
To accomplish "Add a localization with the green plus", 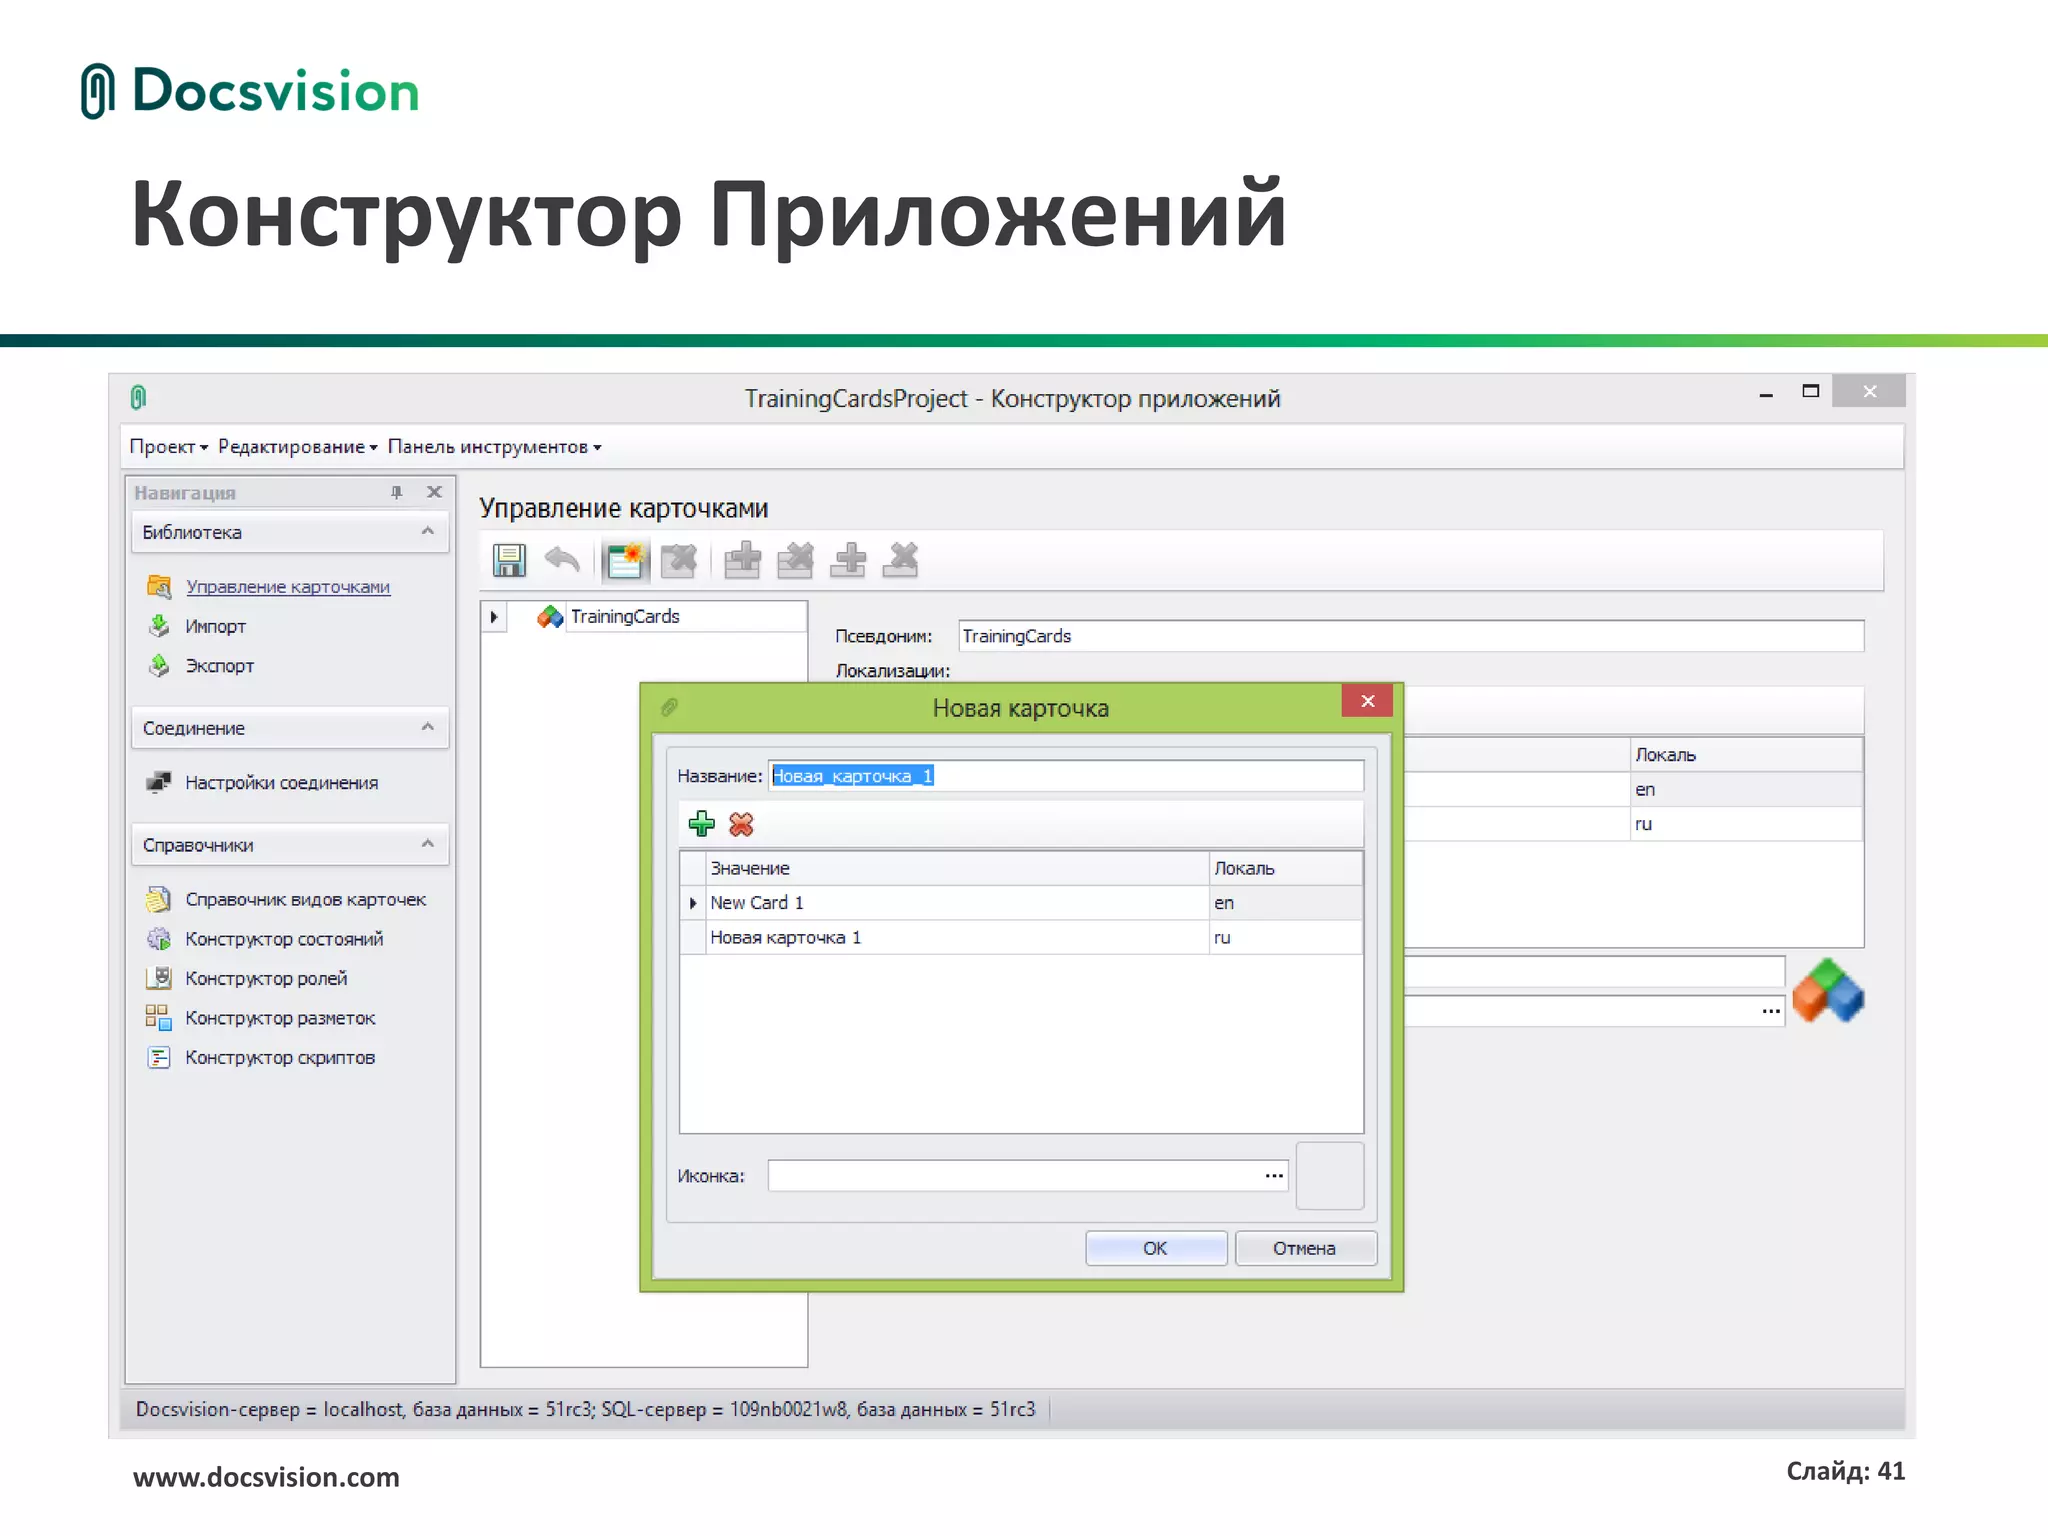I will (701, 824).
